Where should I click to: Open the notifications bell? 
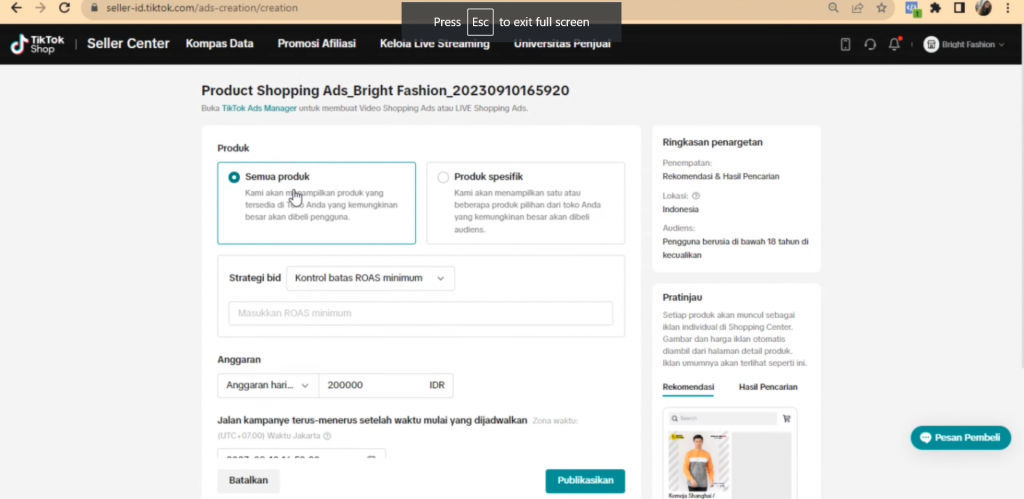tap(895, 44)
